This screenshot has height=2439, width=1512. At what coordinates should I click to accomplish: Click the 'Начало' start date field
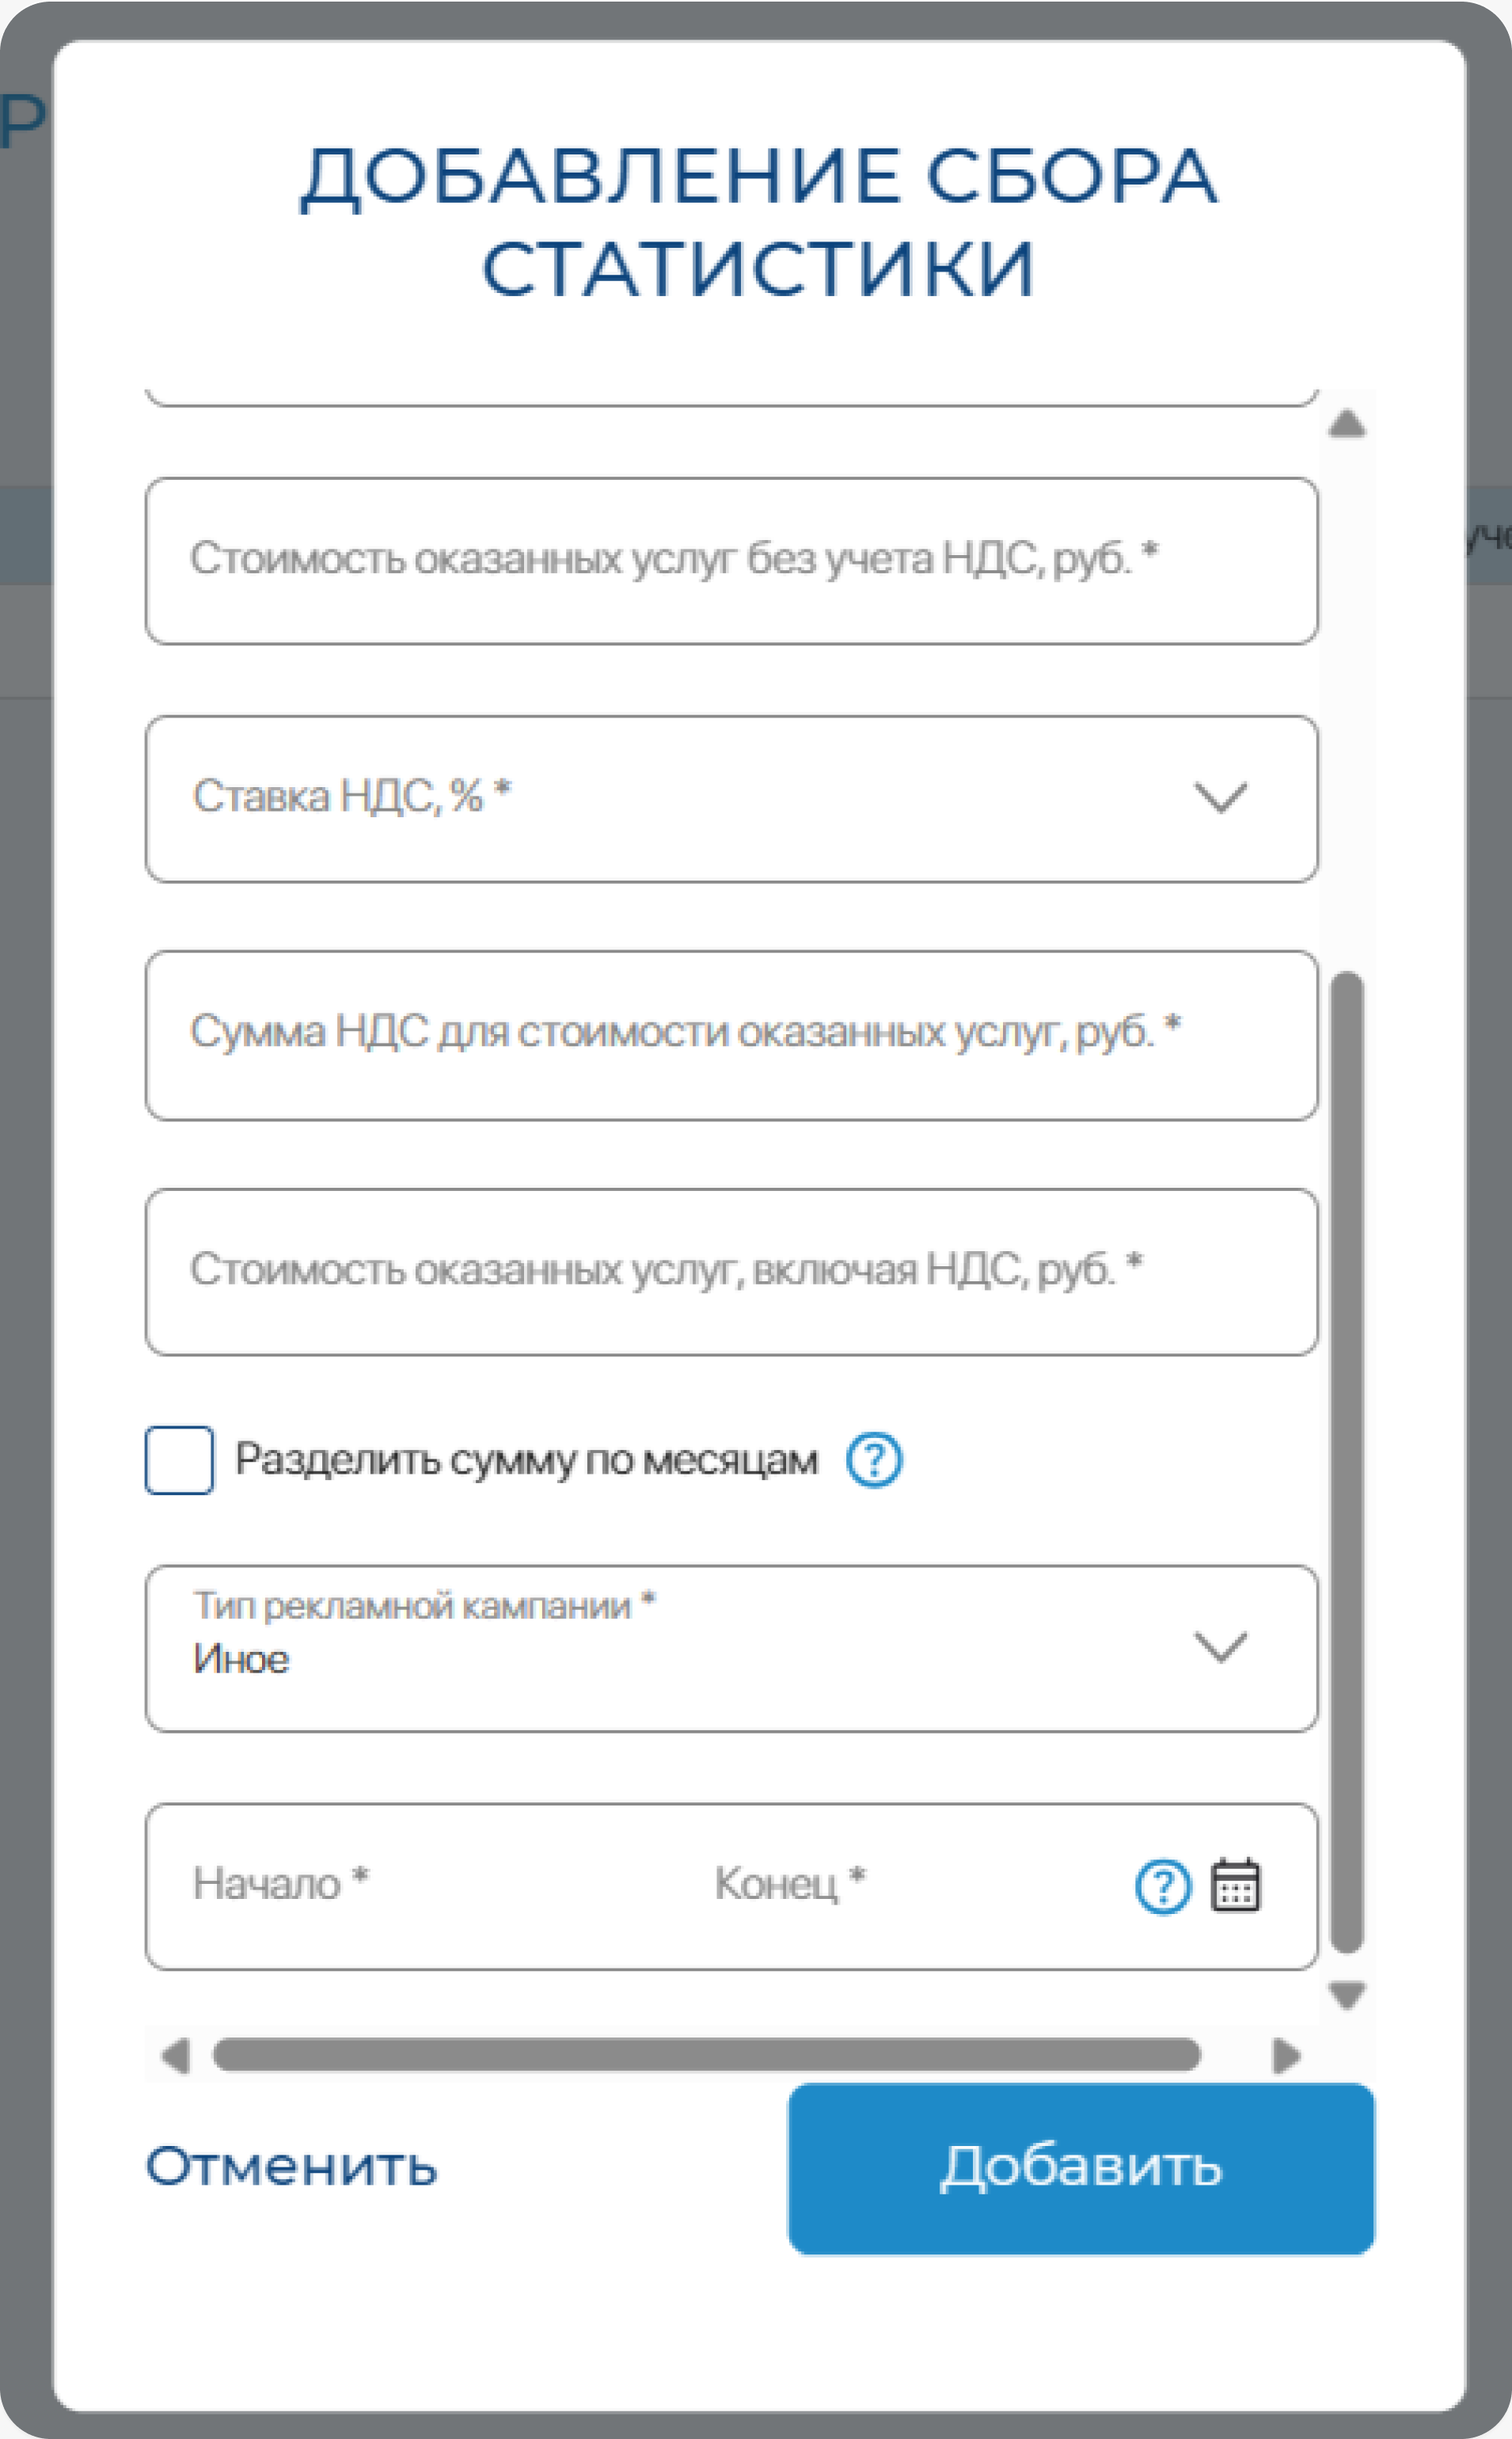pyautogui.click(x=400, y=1886)
